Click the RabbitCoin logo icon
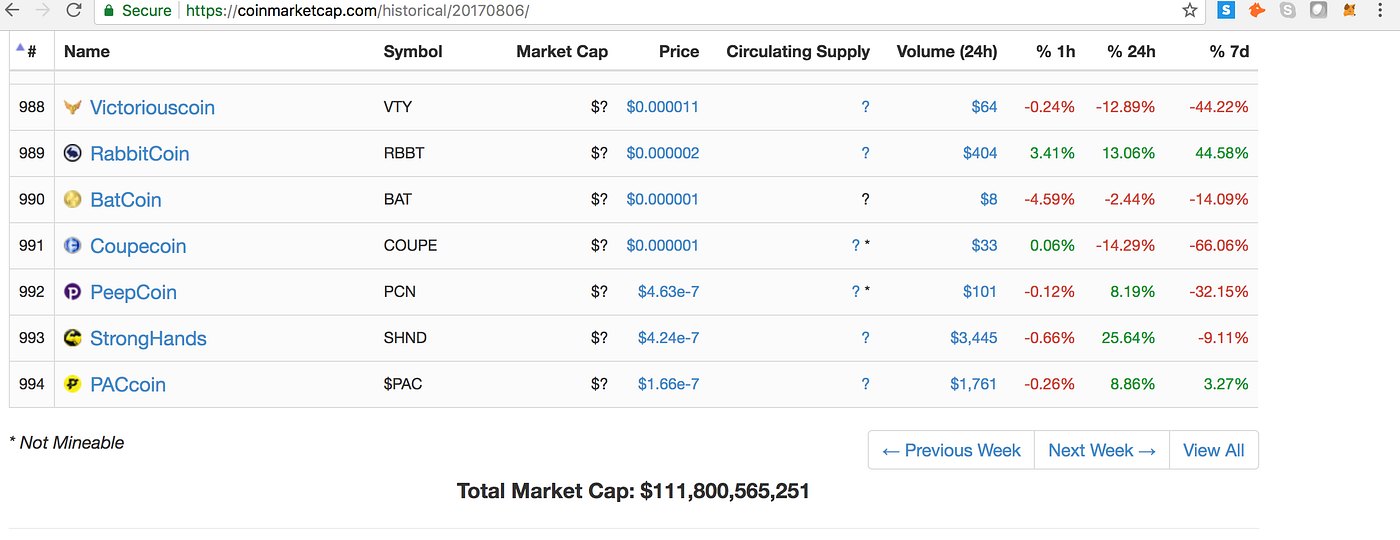This screenshot has height=540, width=1400. (x=72, y=153)
